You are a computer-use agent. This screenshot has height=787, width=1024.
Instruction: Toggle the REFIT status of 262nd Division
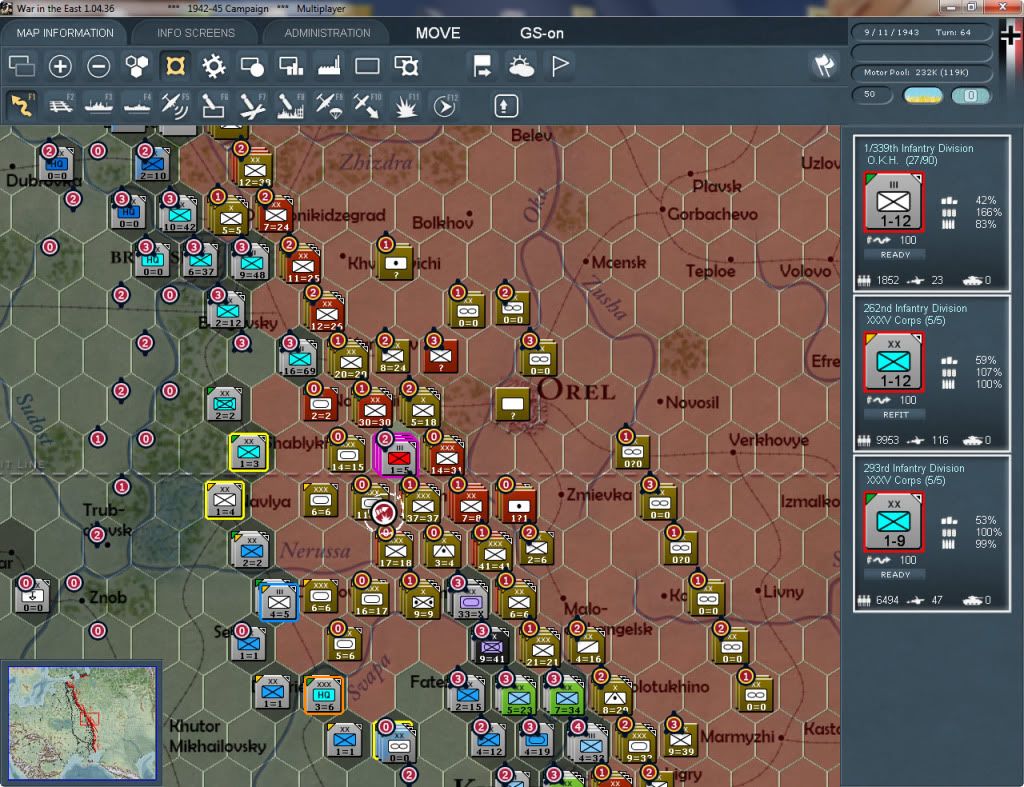click(895, 415)
